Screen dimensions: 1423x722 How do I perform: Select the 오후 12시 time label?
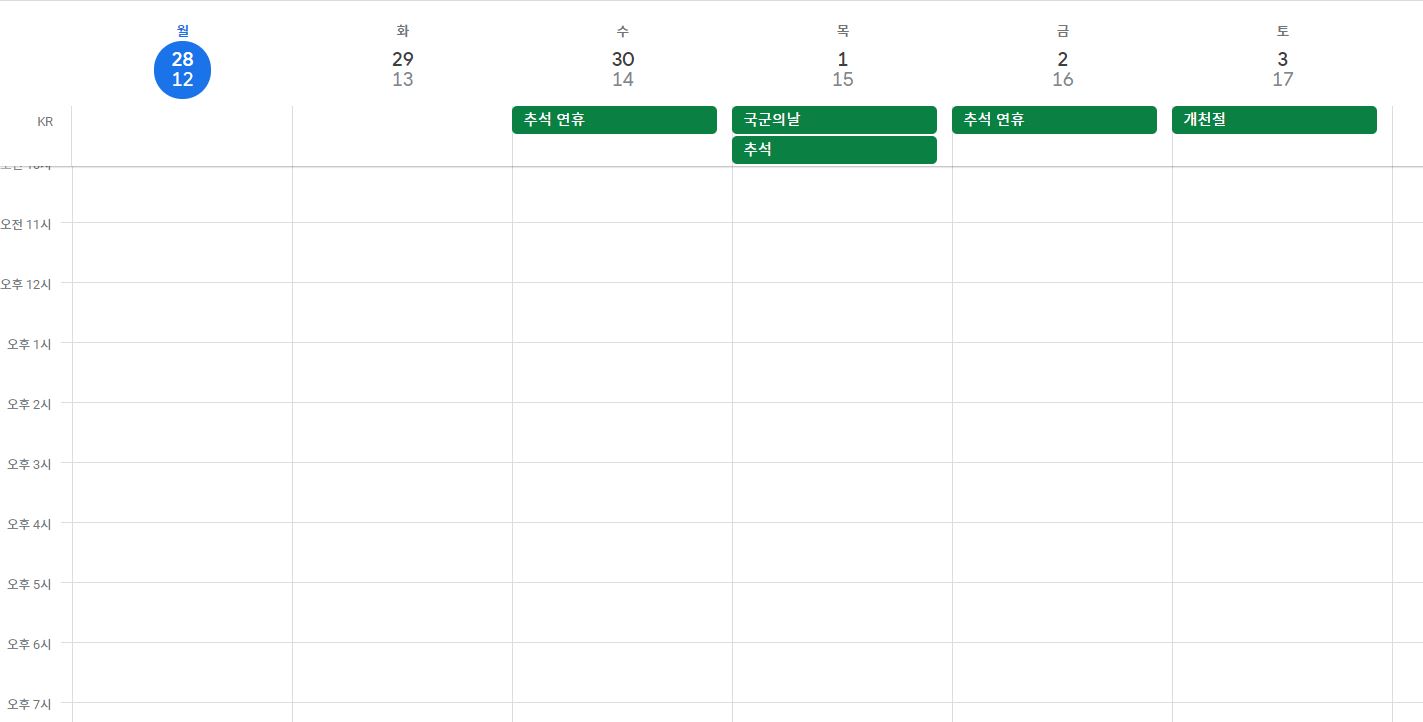click(x=26, y=284)
